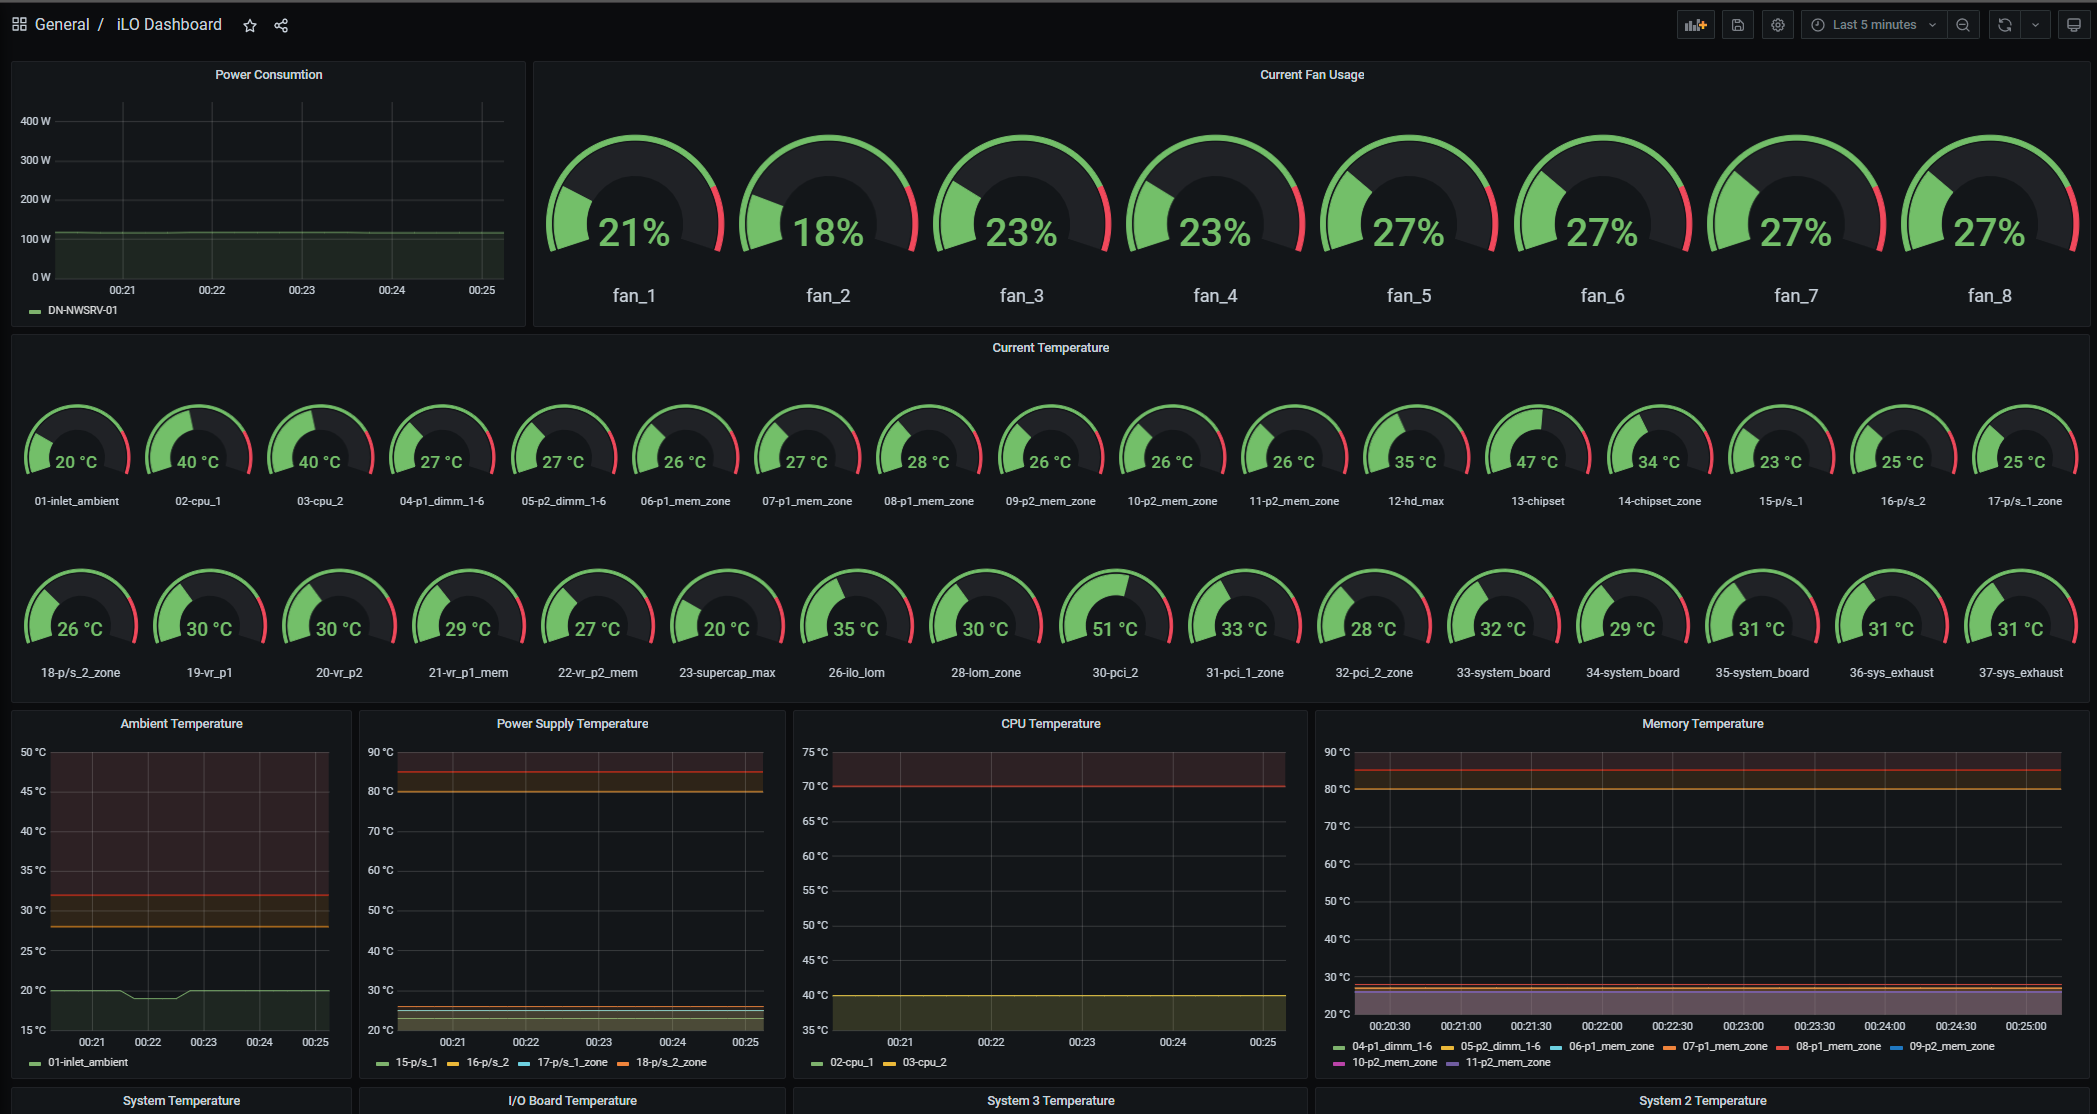The image size is (2097, 1114).
Task: Zoom out the time range
Action: (1963, 25)
